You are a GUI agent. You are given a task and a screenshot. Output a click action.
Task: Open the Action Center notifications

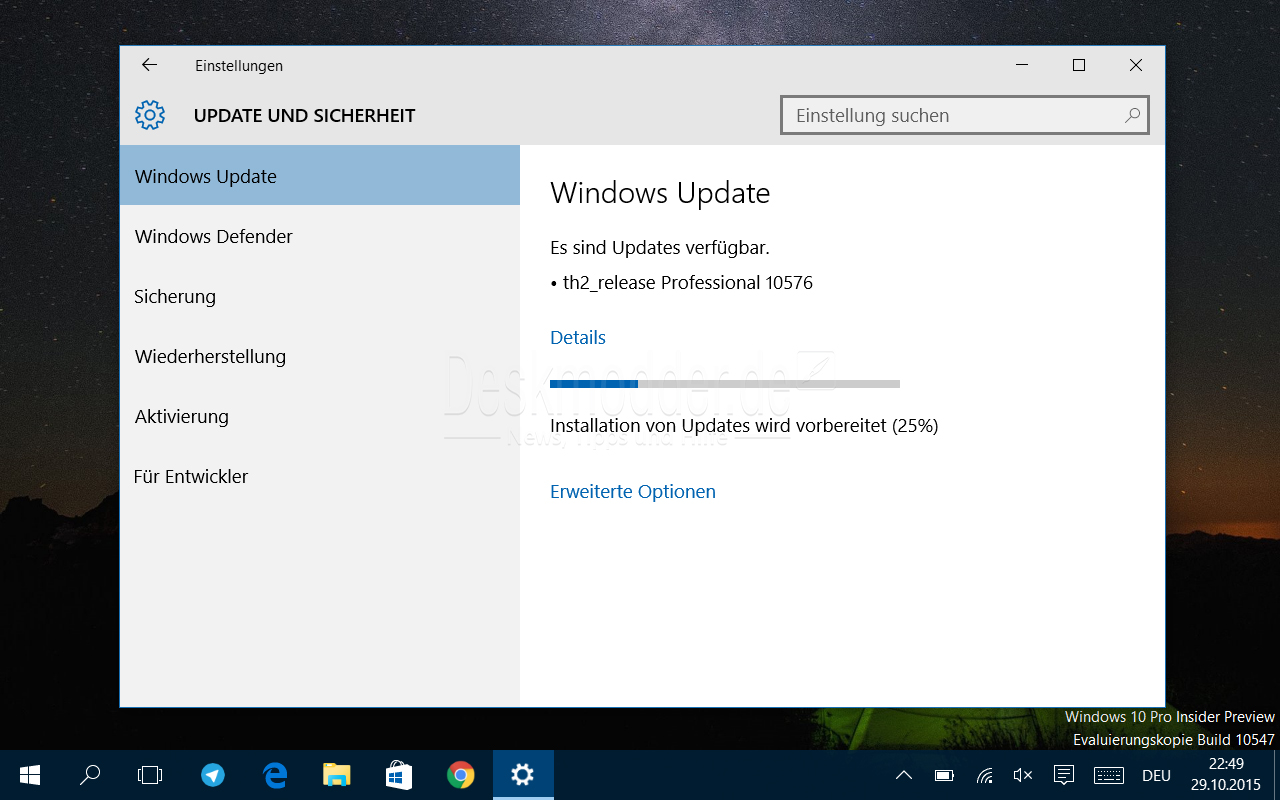point(1064,775)
